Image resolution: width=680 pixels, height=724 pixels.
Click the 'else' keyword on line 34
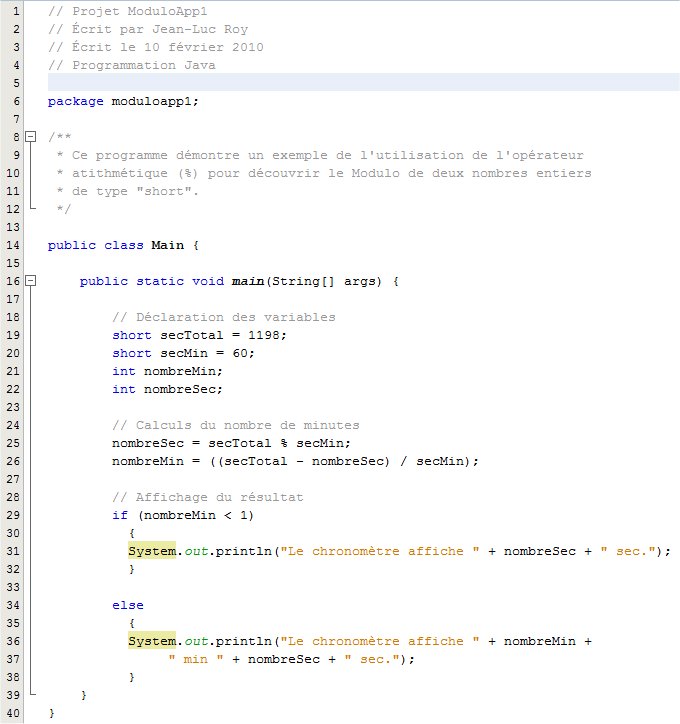(x=128, y=605)
